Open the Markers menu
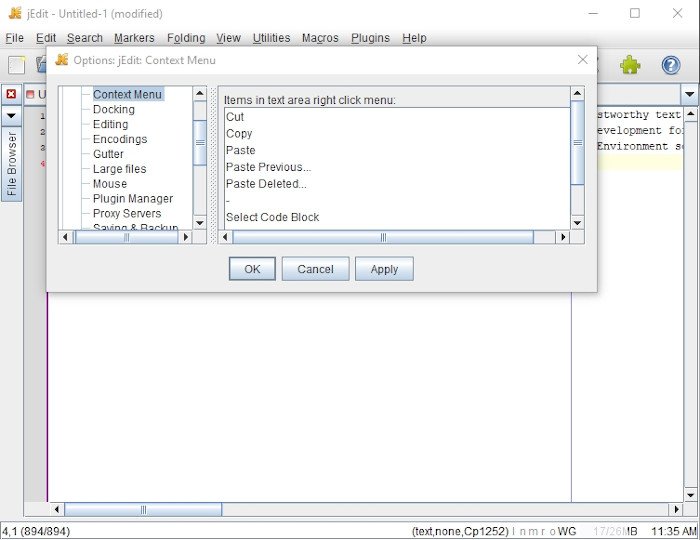700x540 pixels. click(x=134, y=38)
